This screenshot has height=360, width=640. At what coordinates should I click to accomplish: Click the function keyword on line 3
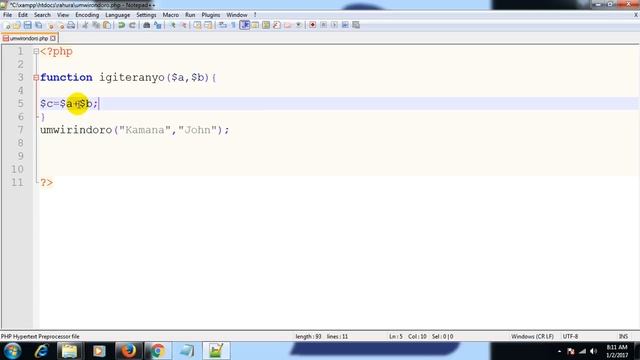(66, 77)
